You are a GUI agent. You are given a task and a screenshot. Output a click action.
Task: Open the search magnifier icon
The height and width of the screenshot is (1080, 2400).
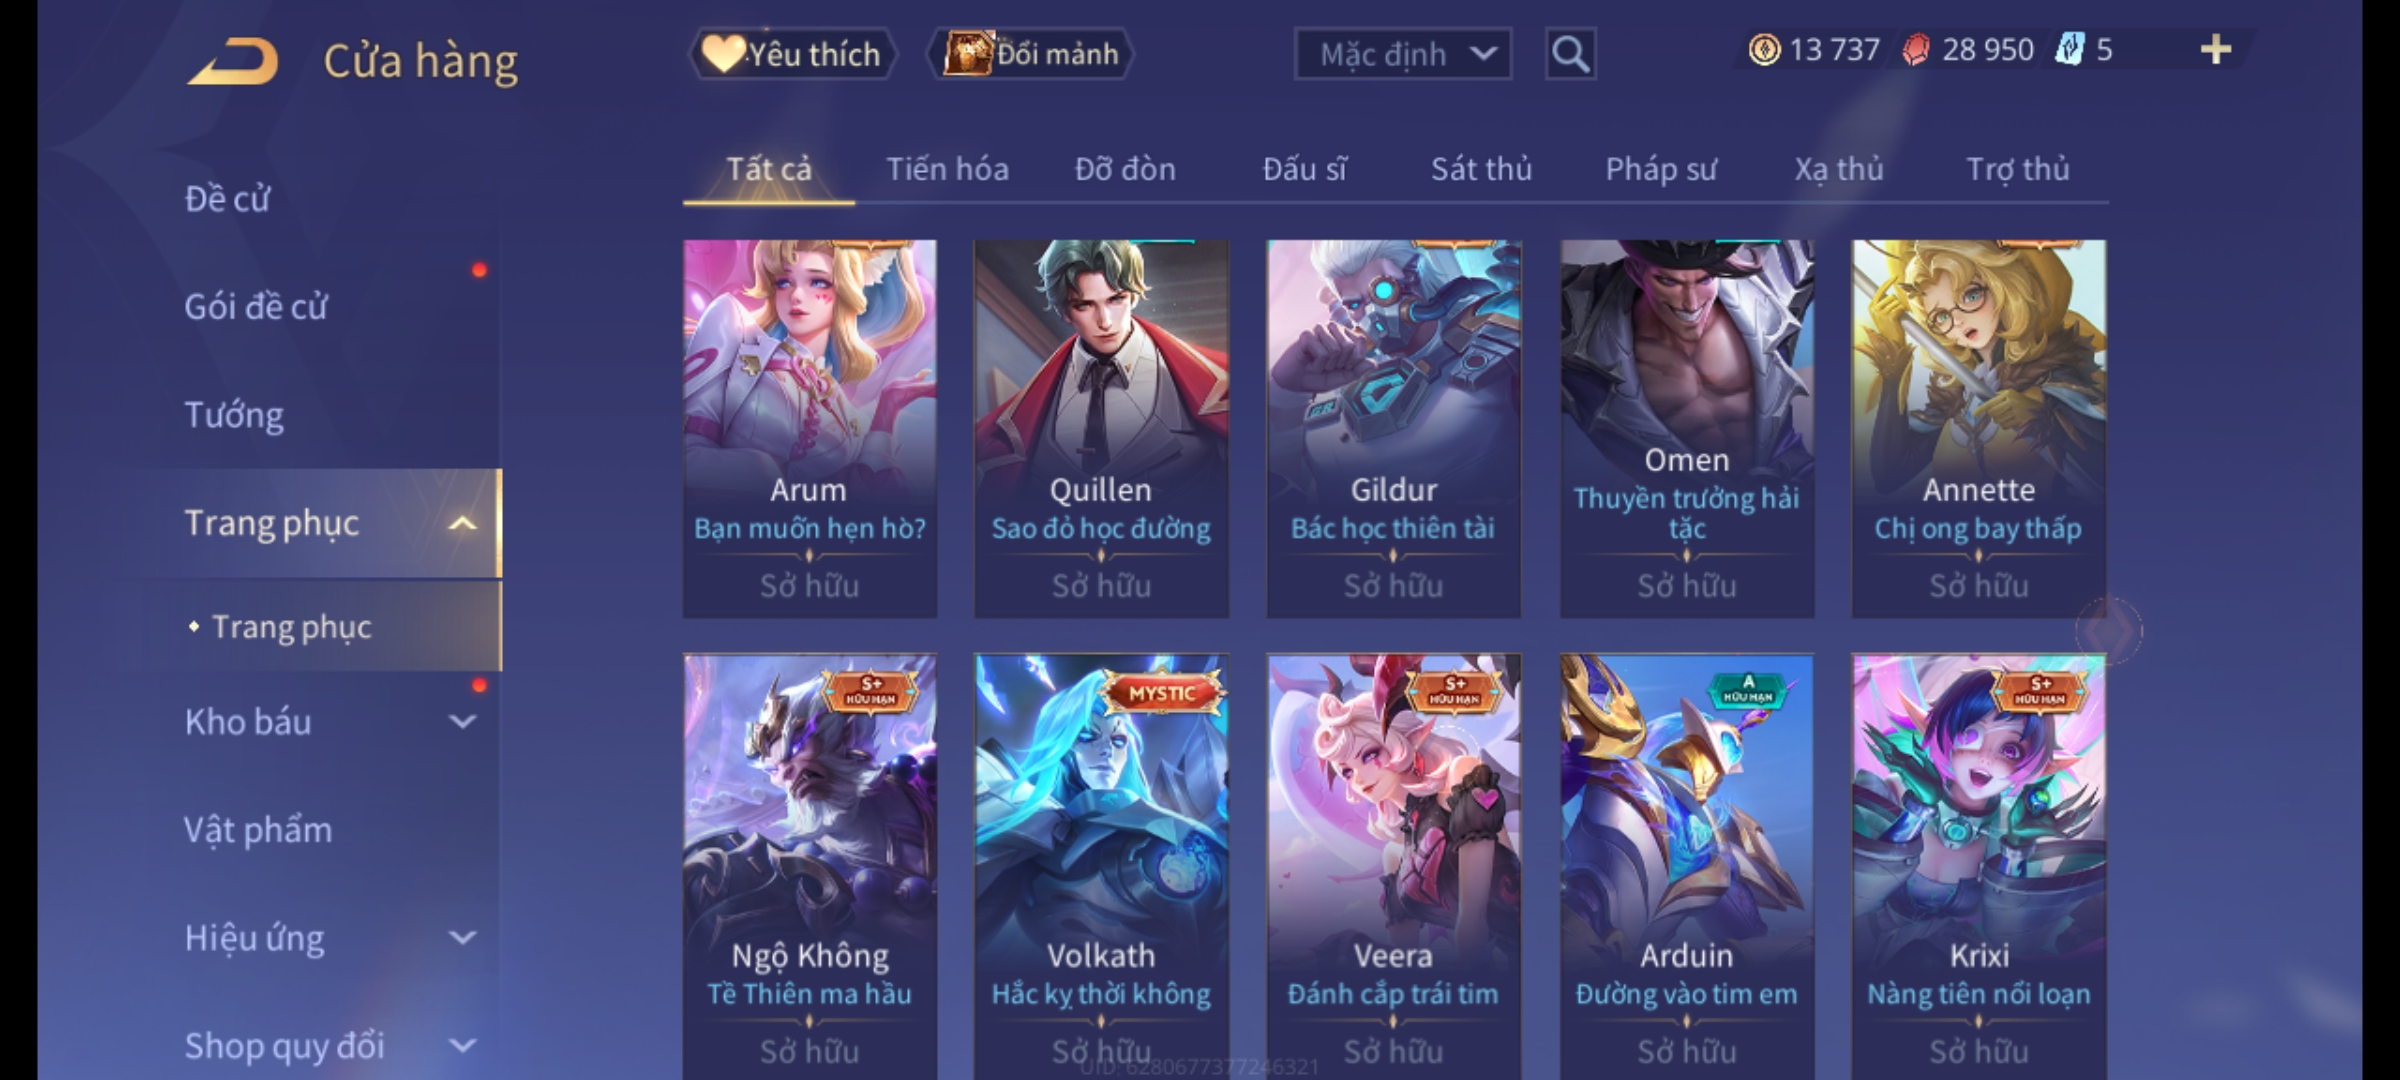tap(1570, 54)
